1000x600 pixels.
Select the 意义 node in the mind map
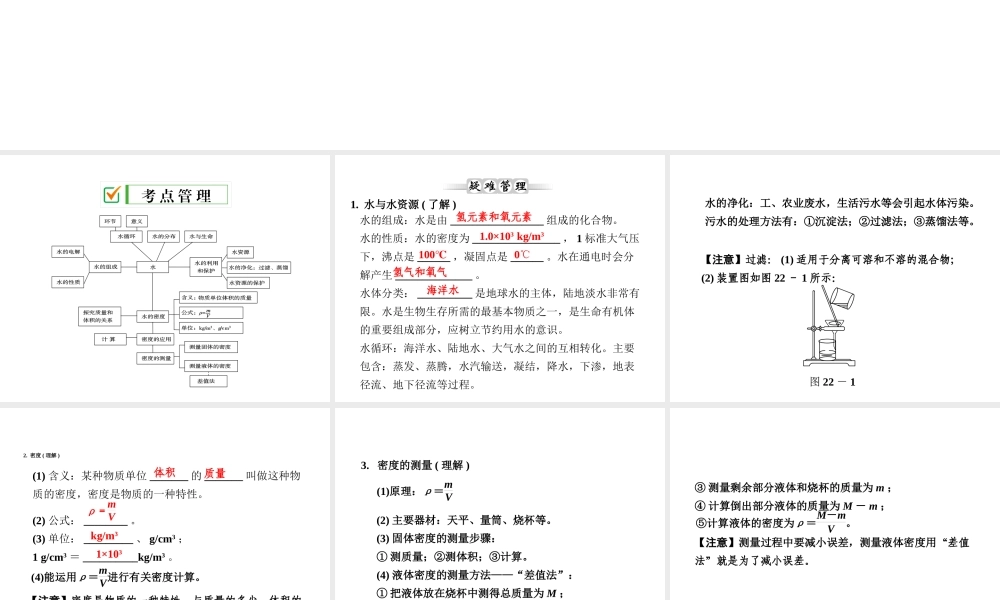[136, 221]
